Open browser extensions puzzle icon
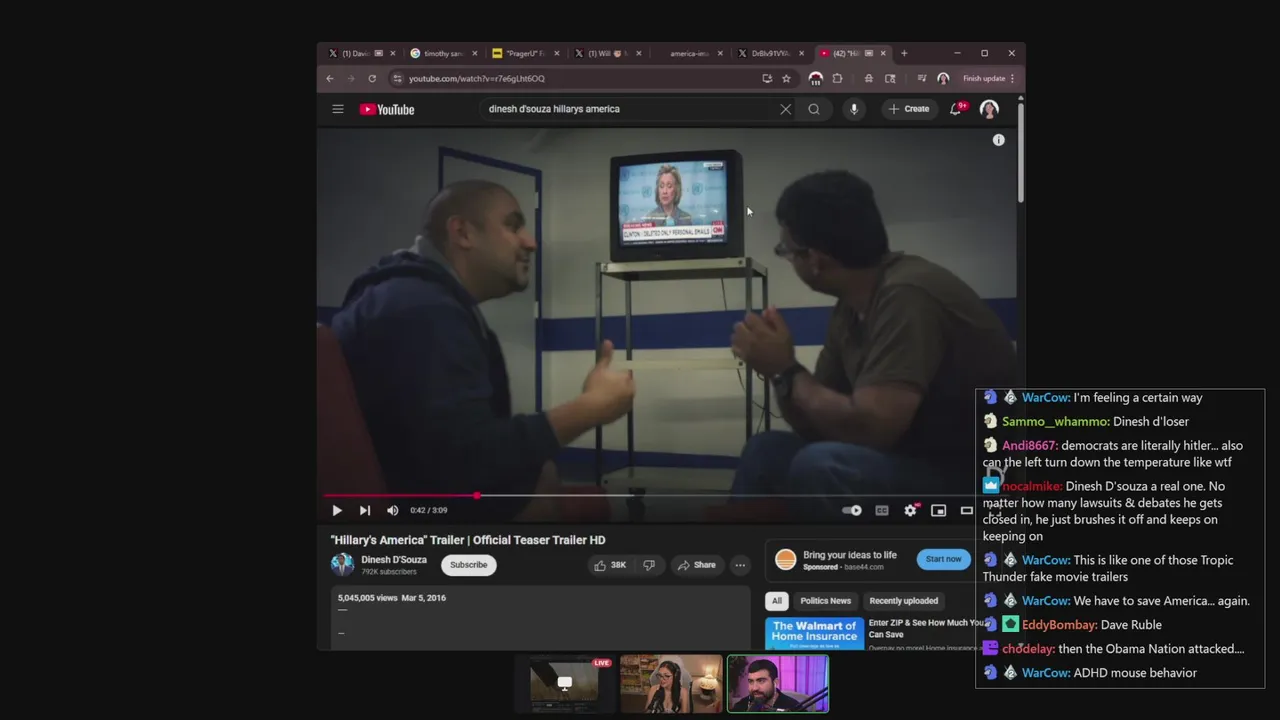This screenshot has width=1280, height=720. pos(837,78)
